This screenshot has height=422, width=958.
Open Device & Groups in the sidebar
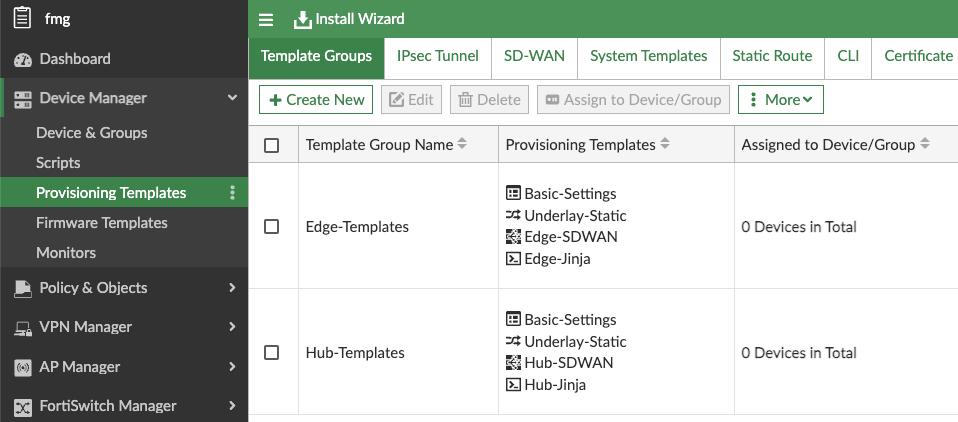(x=92, y=133)
